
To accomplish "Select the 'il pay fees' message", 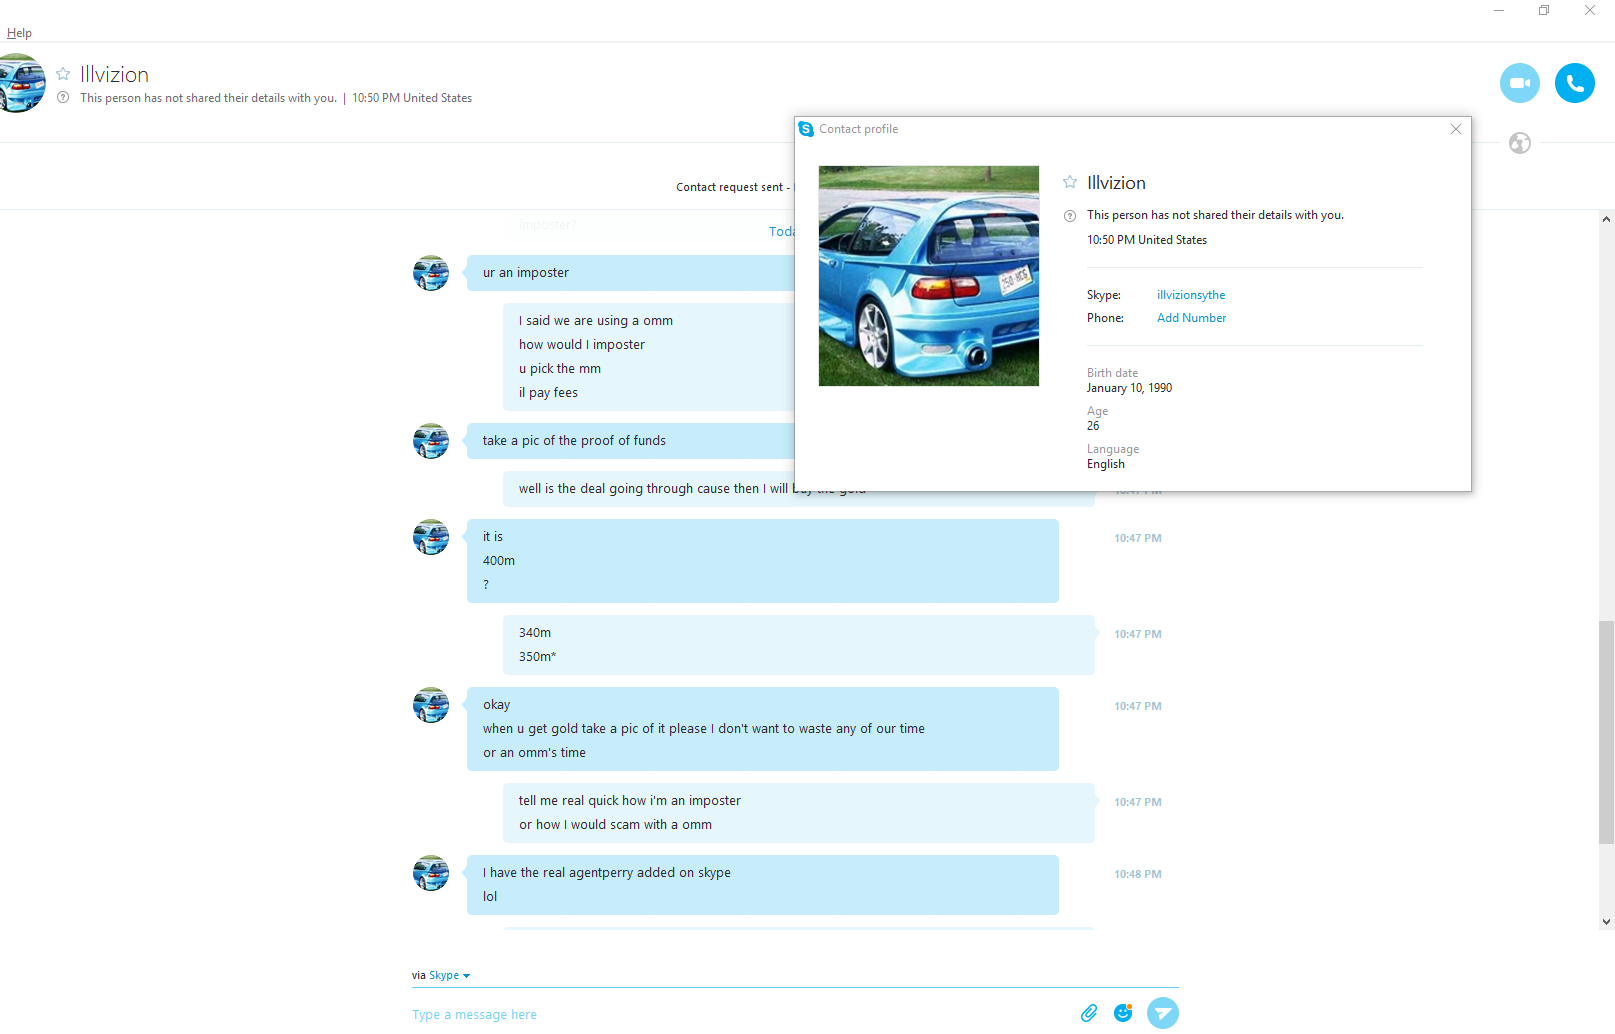I will 548,393.
